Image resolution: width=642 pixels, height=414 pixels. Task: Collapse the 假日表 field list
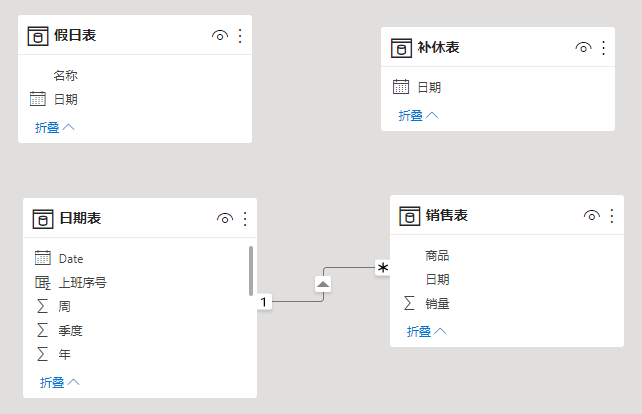(x=54, y=127)
